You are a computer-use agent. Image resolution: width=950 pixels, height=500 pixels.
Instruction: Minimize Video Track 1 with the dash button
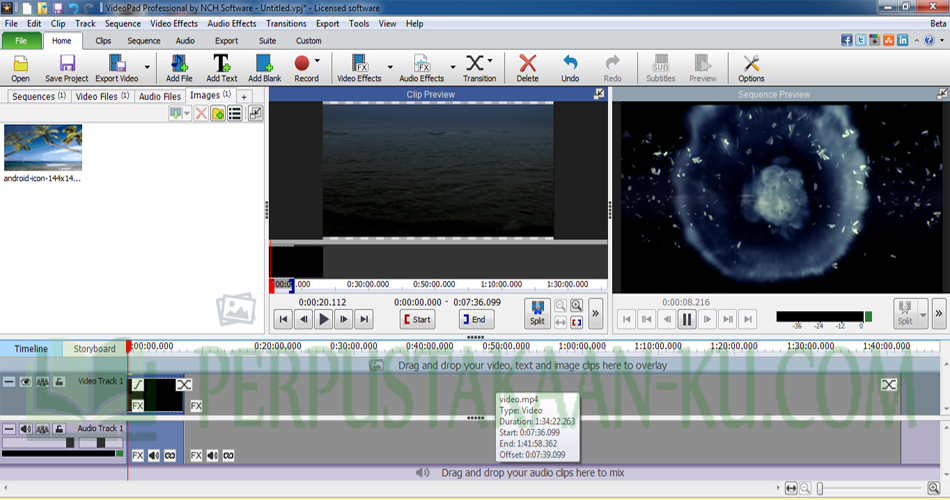[8, 382]
